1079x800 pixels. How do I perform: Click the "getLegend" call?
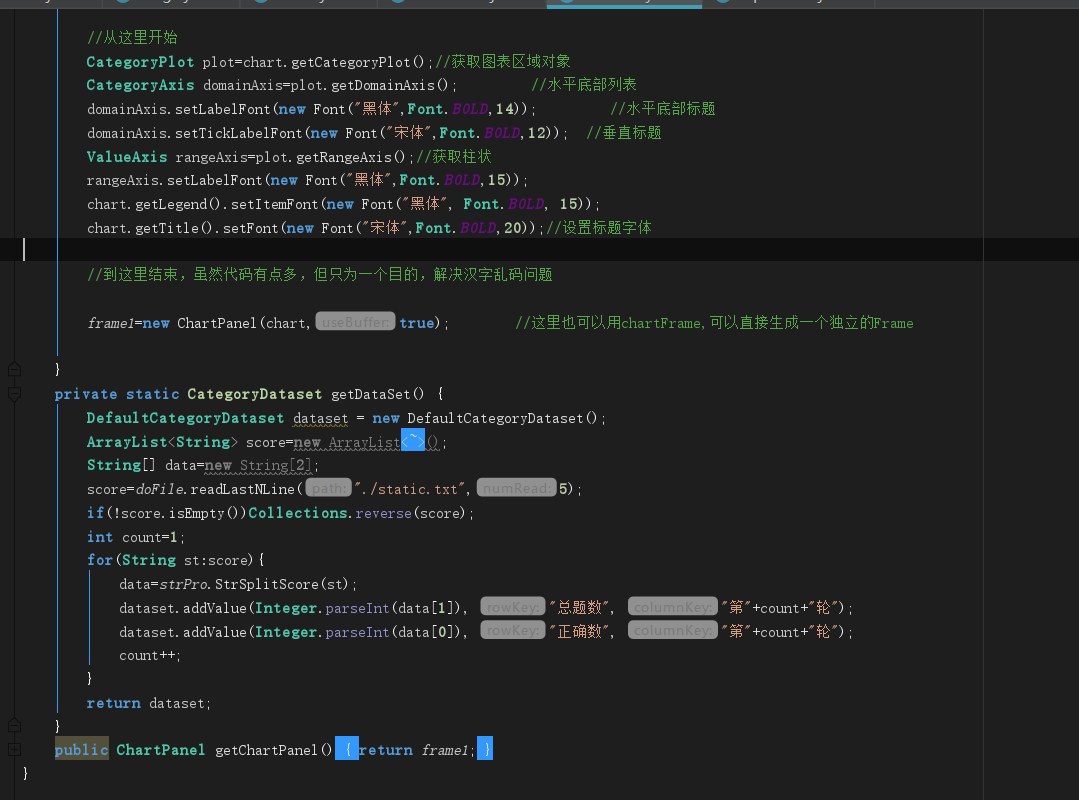tap(171, 204)
